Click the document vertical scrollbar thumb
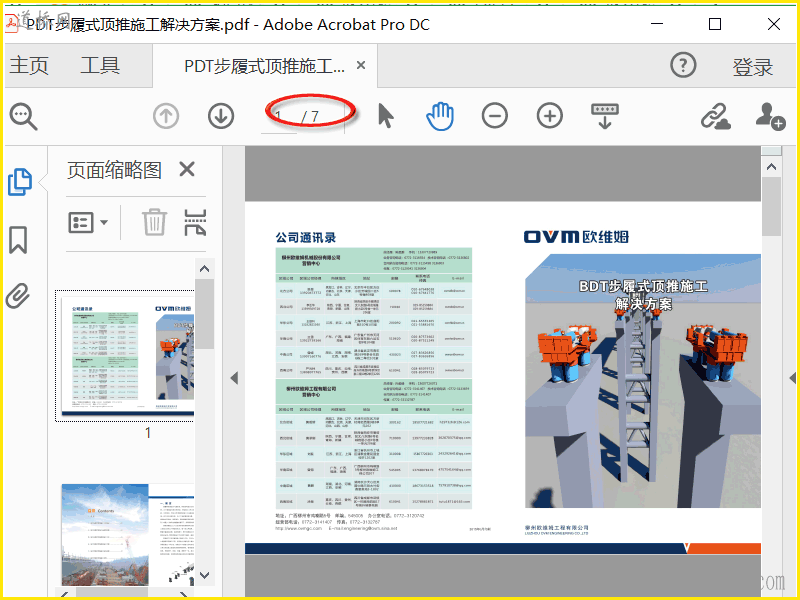 [x=771, y=206]
